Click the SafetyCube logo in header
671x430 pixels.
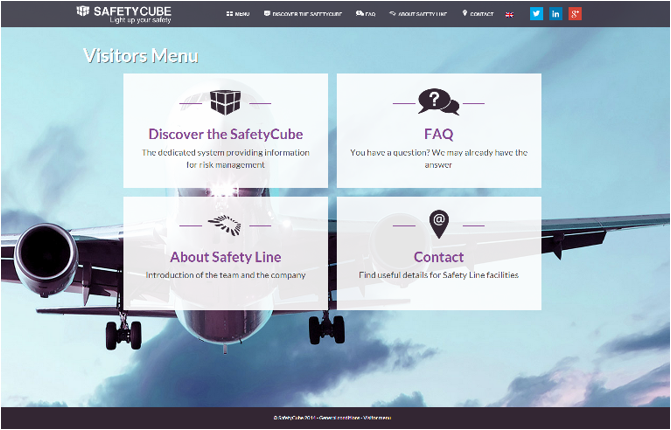123,14
